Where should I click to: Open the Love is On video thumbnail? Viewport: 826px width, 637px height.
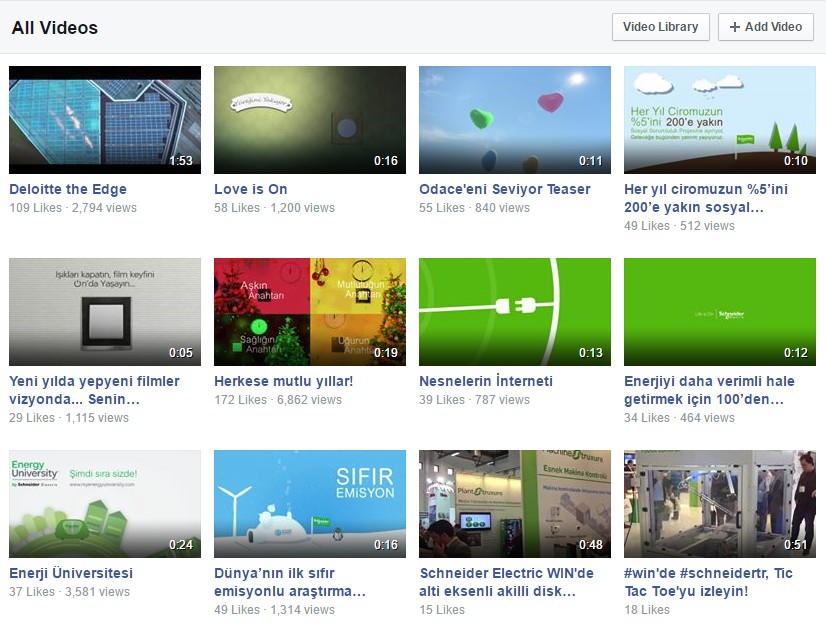(x=310, y=120)
